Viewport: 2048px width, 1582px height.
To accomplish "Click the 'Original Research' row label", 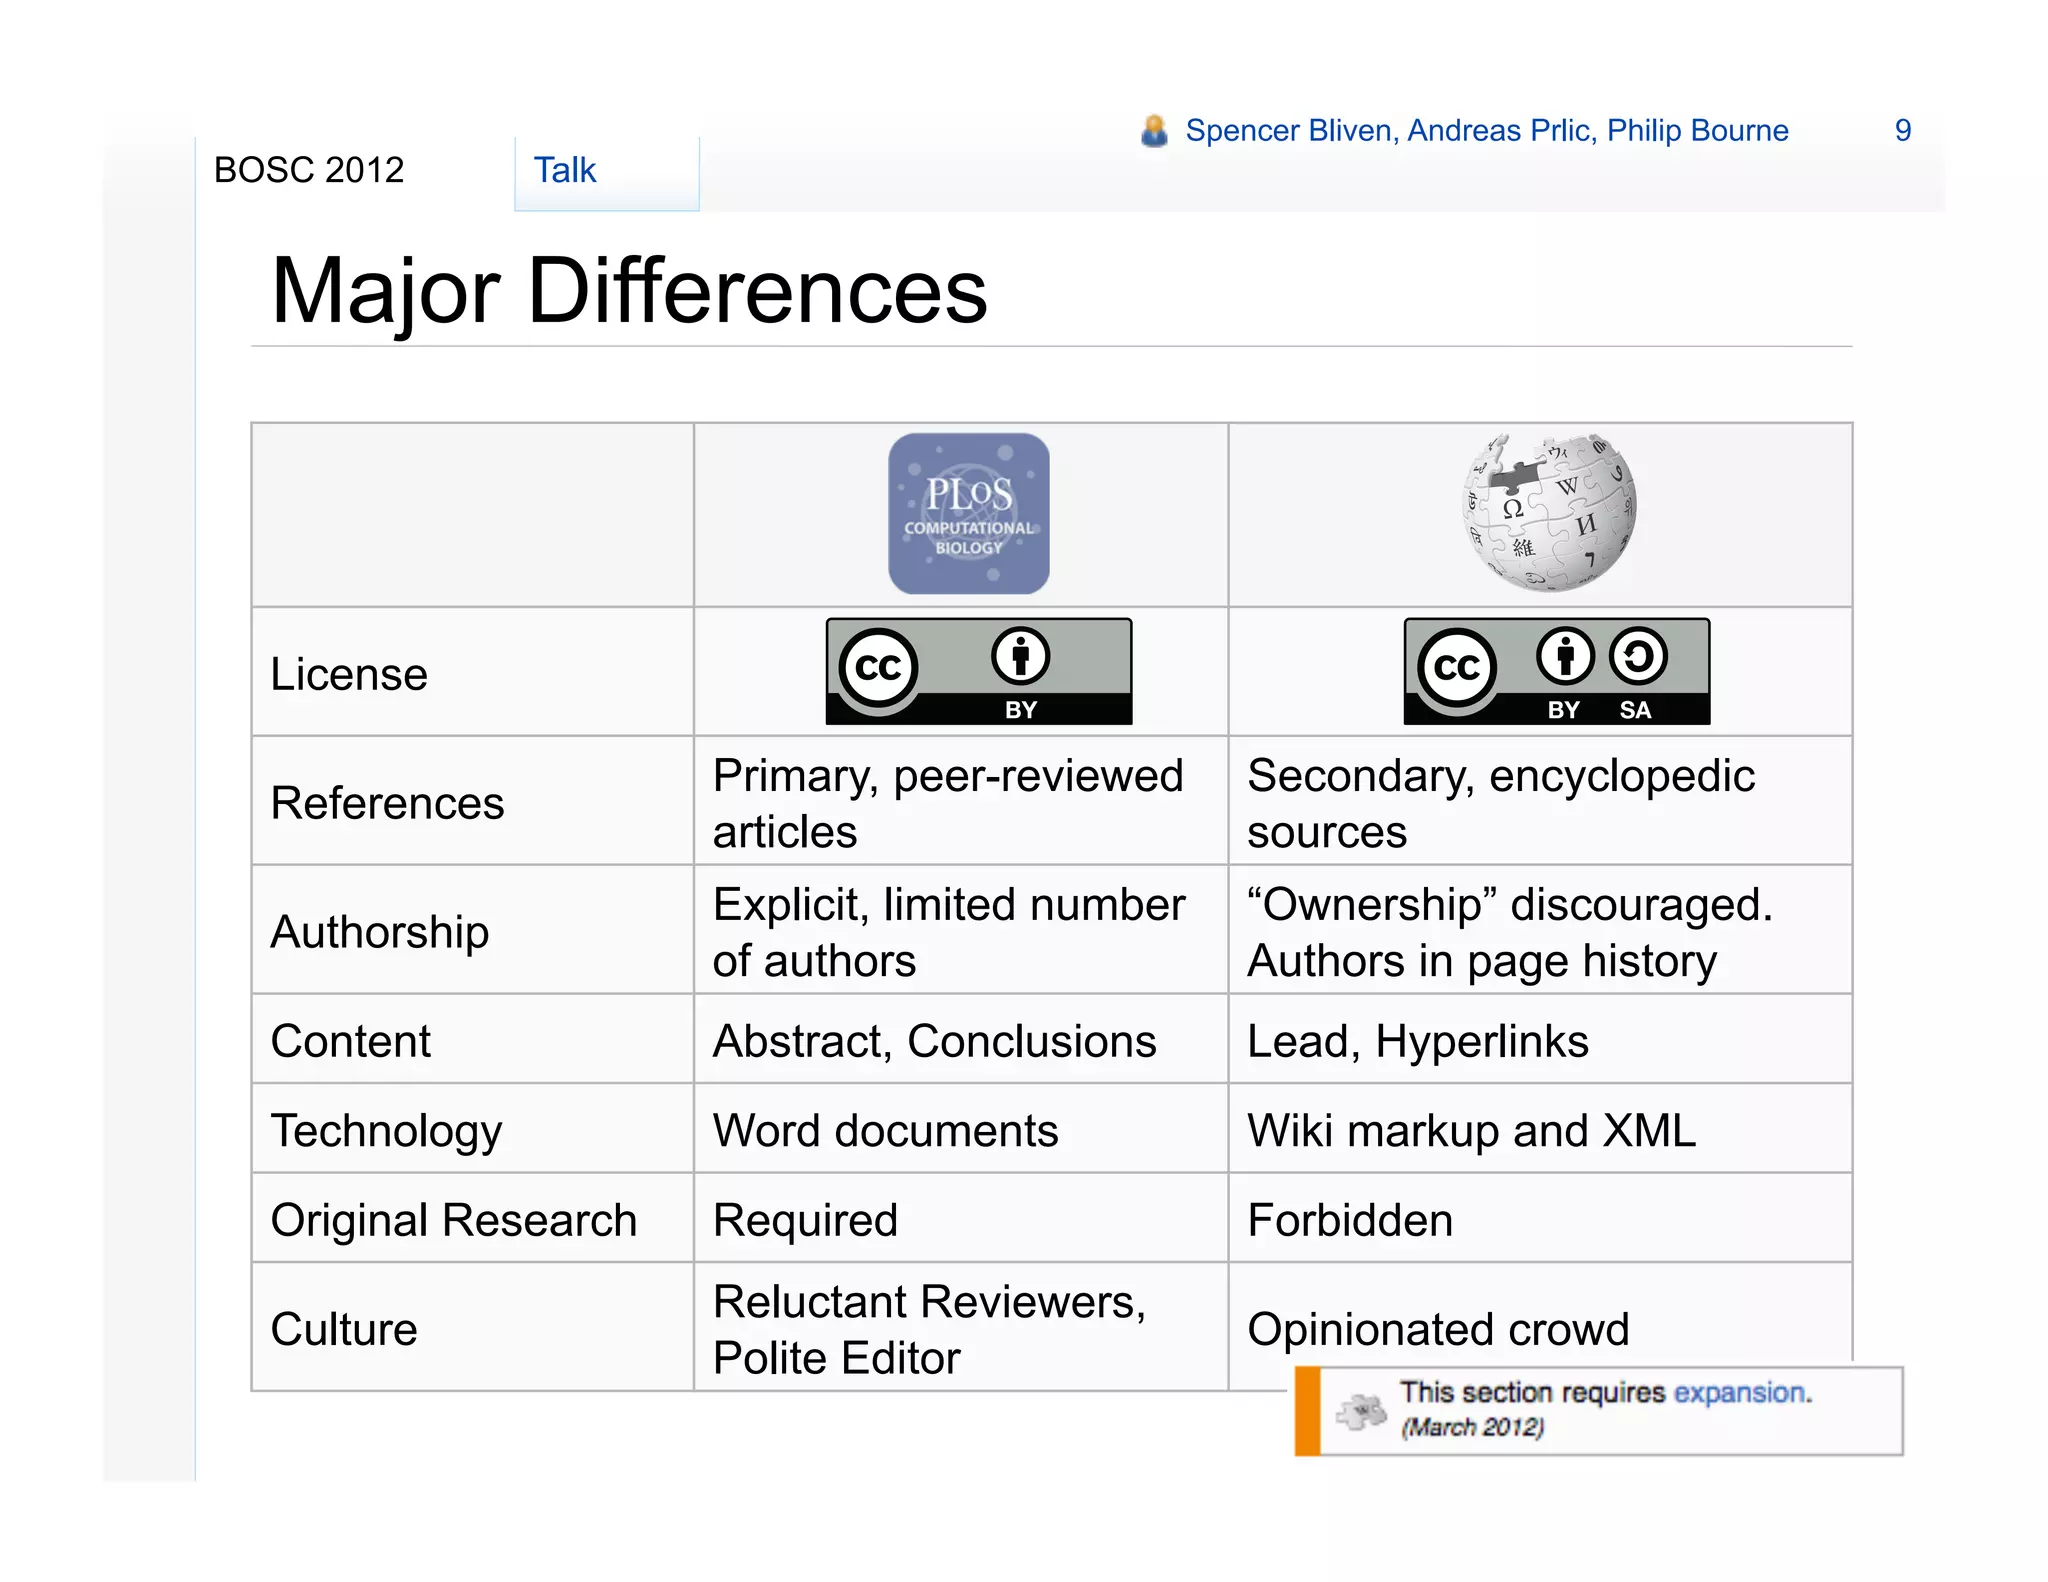I will click(454, 1220).
